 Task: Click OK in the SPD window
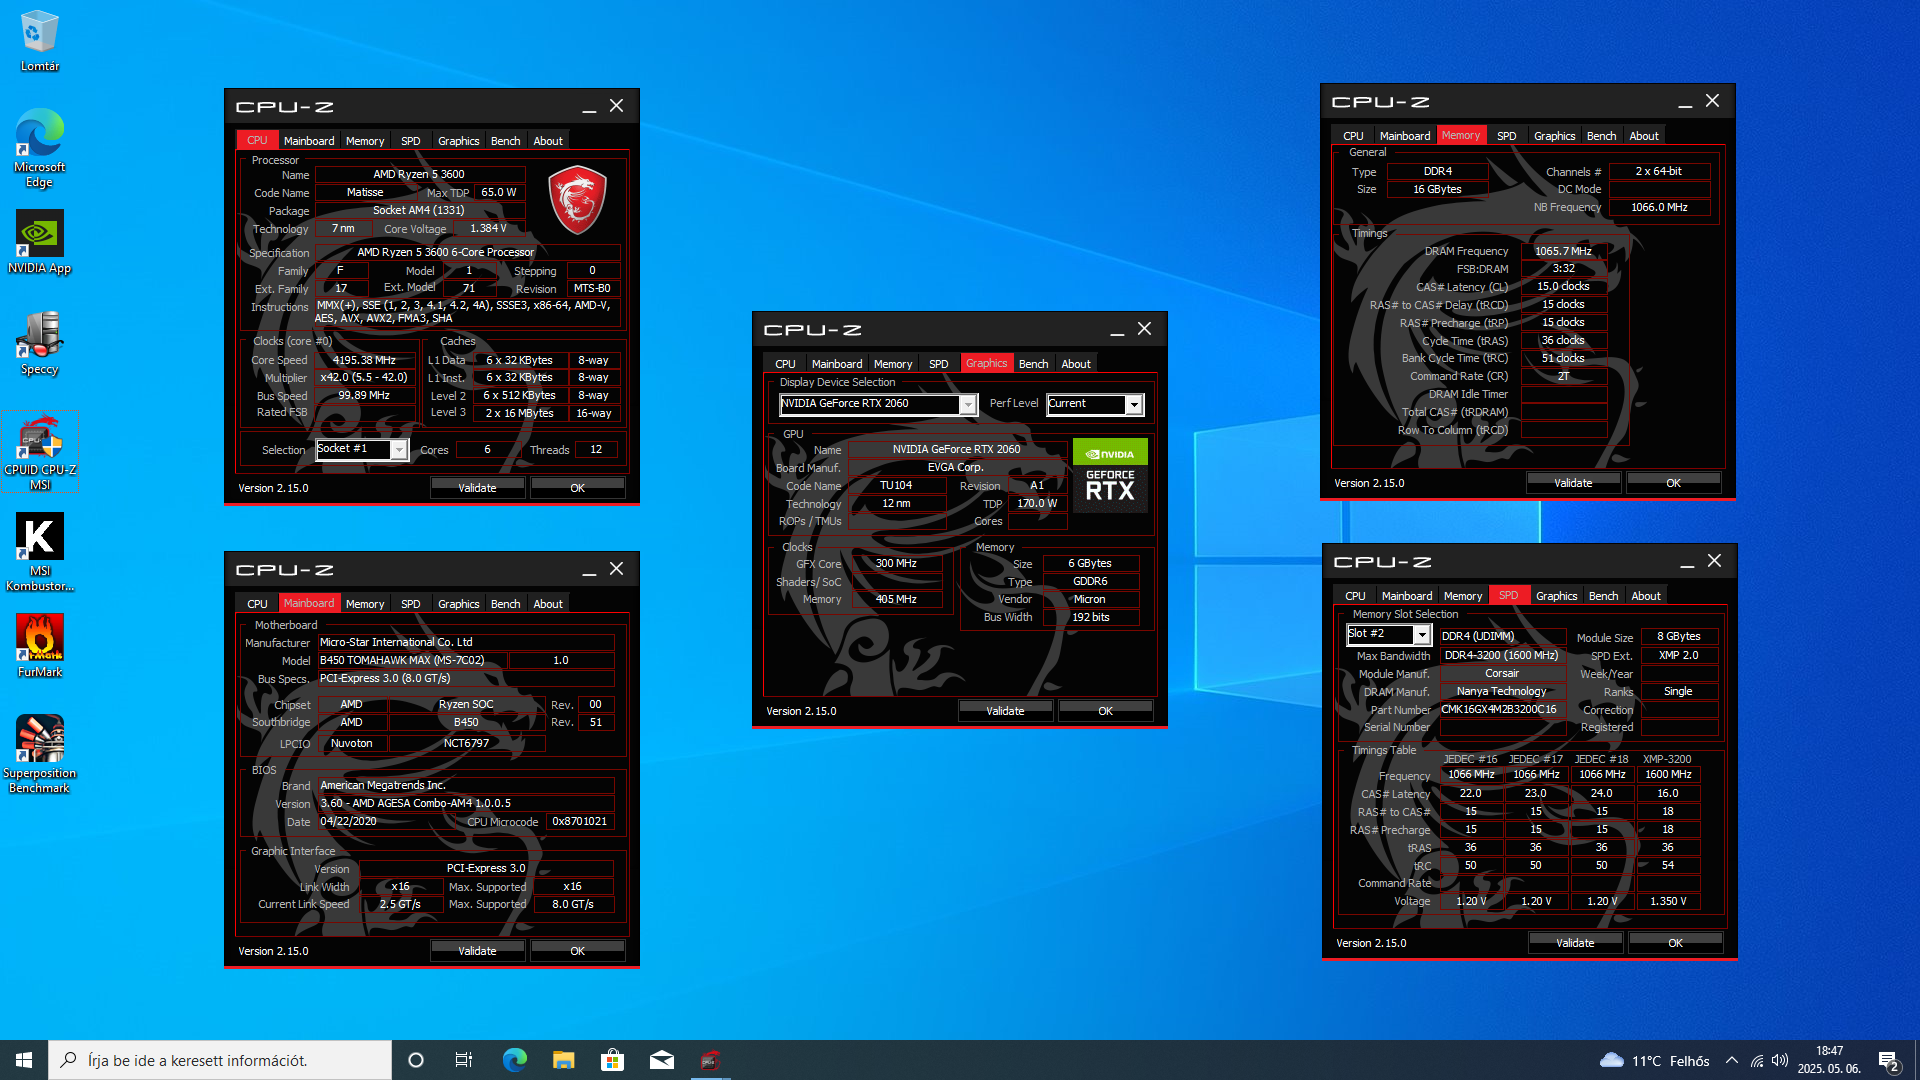pos(1675,943)
